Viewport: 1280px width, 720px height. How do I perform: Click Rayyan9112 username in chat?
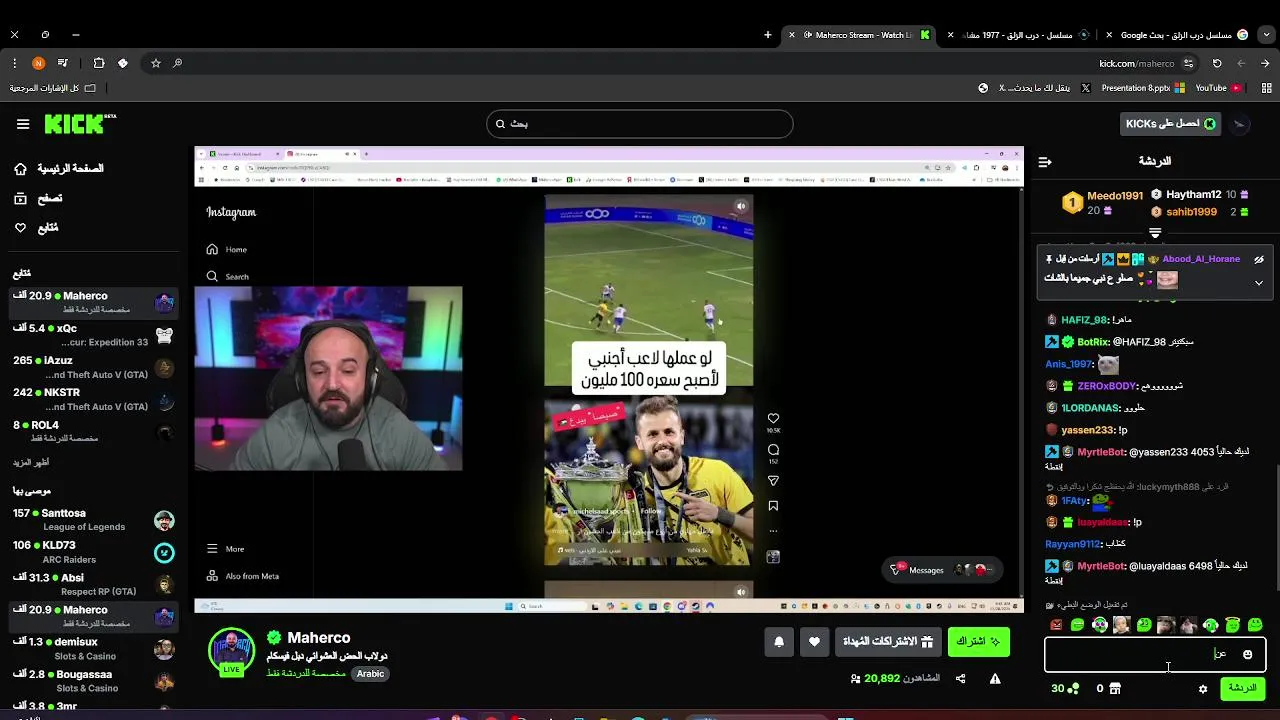1072,544
